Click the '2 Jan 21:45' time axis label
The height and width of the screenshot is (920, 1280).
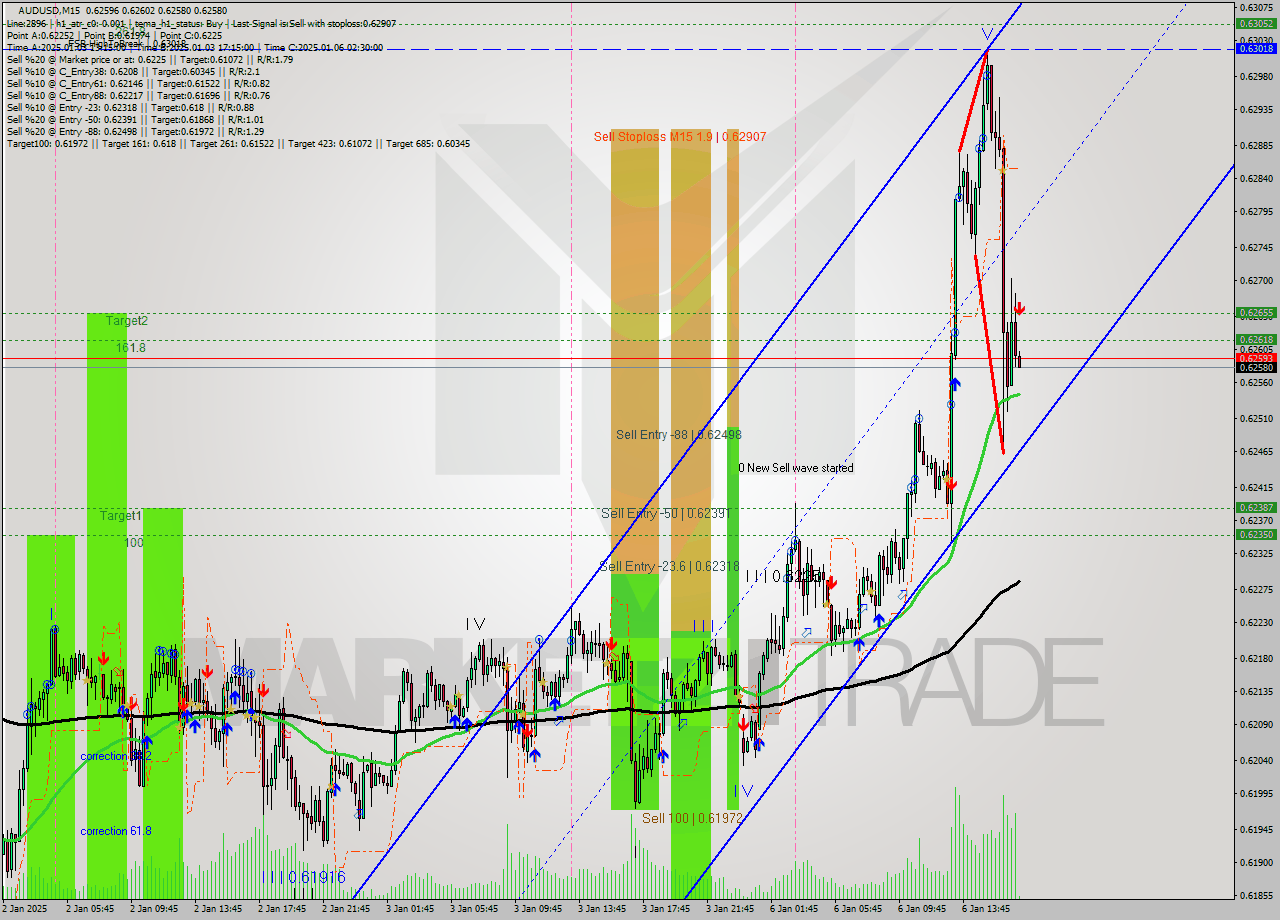click(347, 910)
